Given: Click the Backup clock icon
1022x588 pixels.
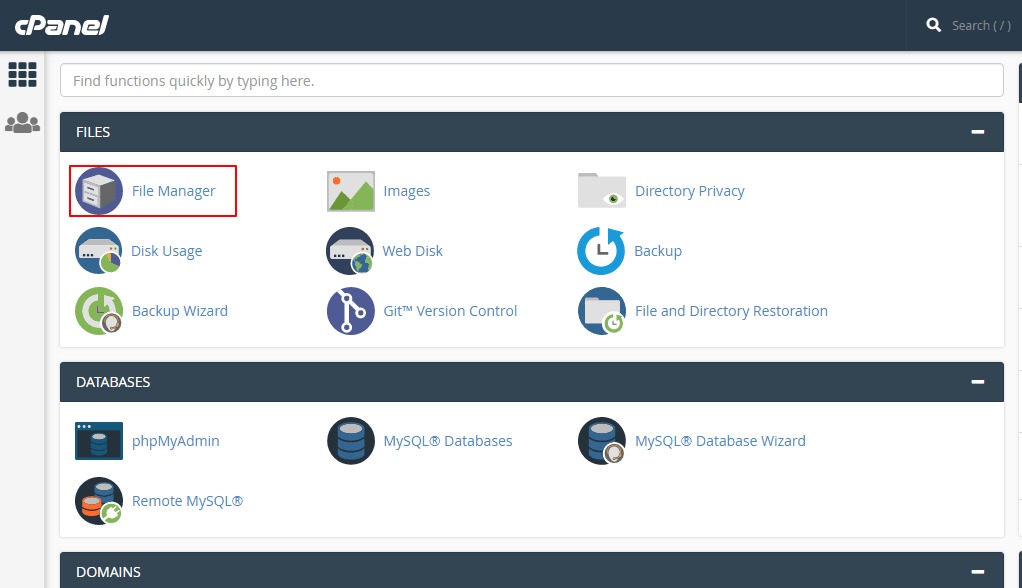Looking at the screenshot, I should (x=601, y=250).
